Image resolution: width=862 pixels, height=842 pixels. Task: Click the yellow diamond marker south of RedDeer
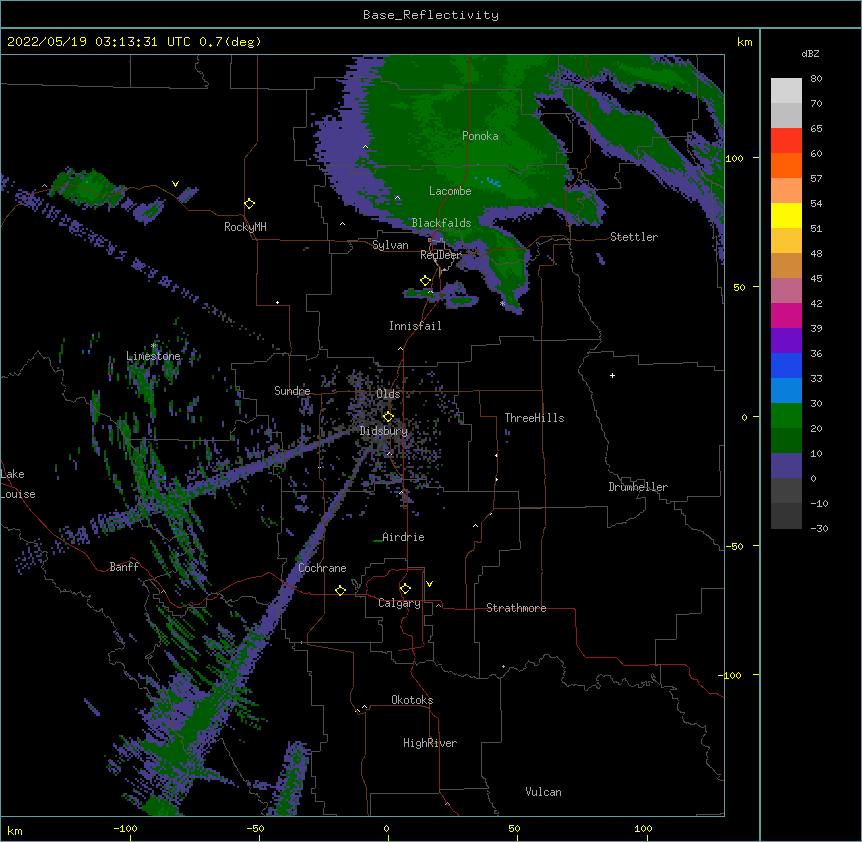tap(425, 281)
